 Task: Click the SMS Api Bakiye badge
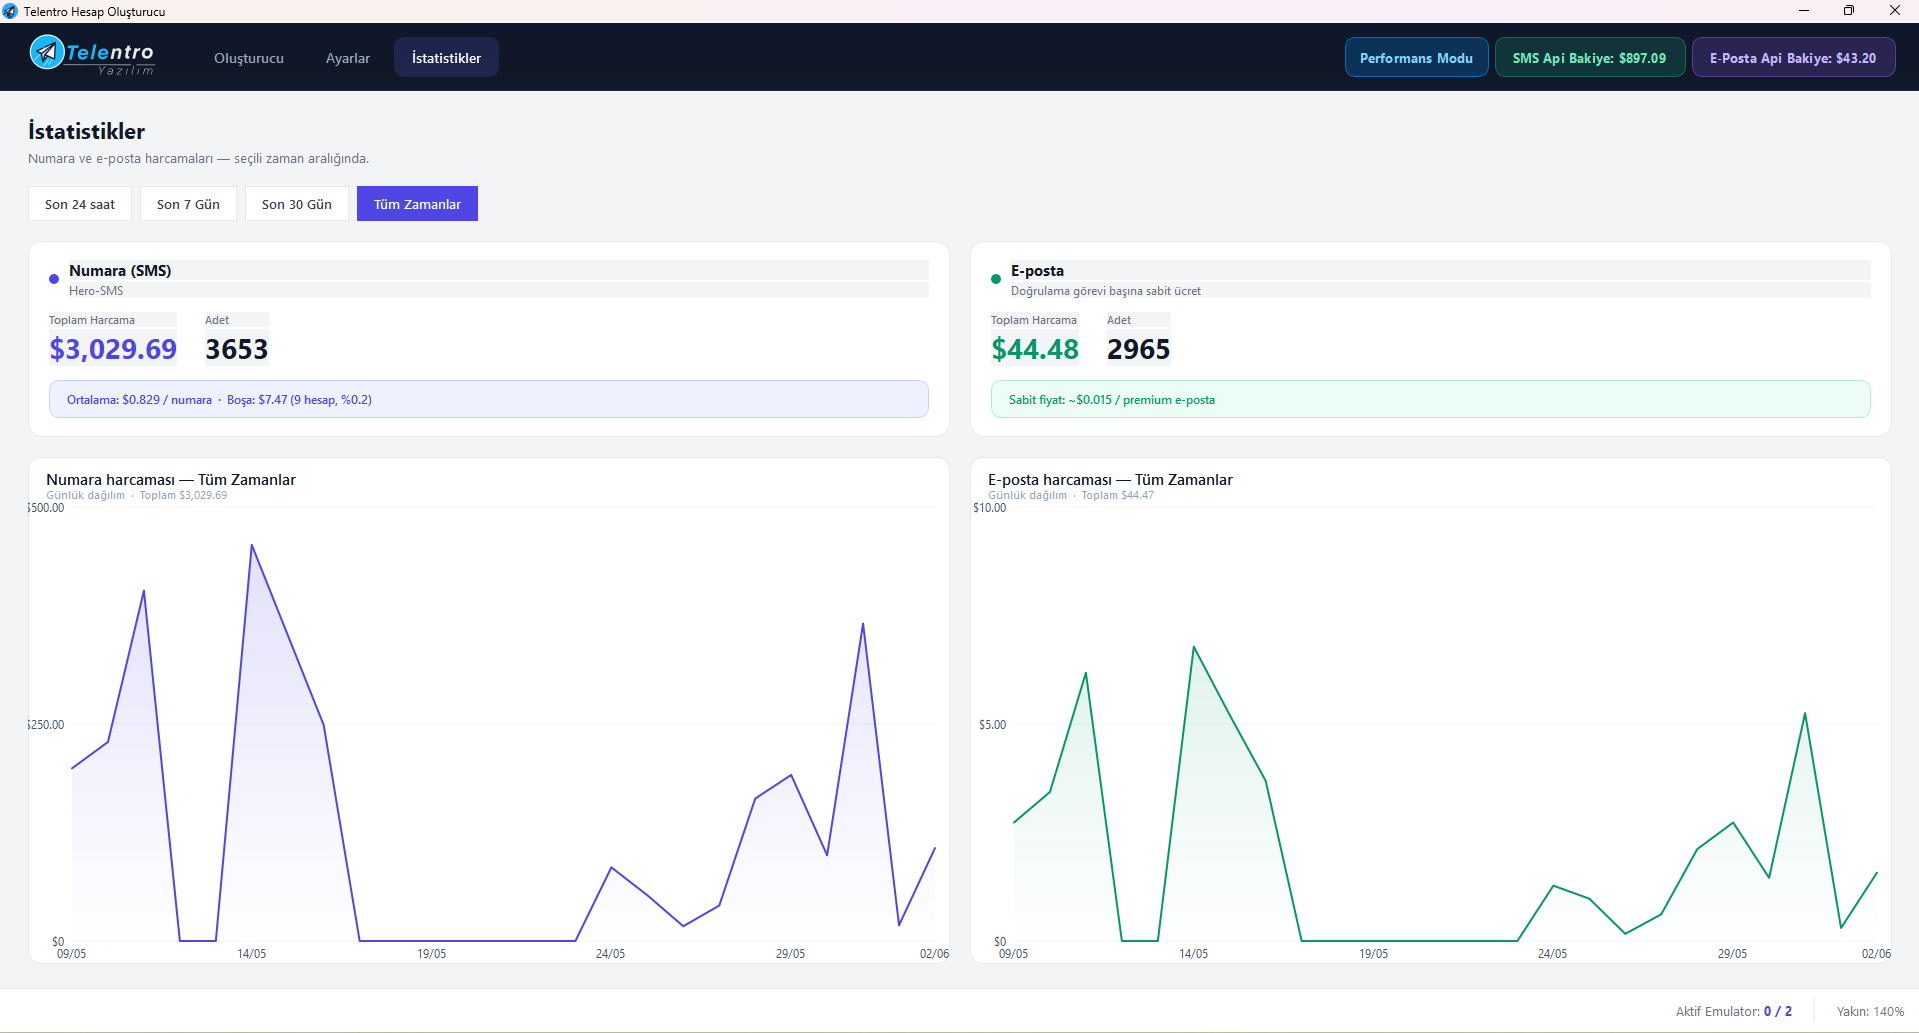coord(1589,58)
